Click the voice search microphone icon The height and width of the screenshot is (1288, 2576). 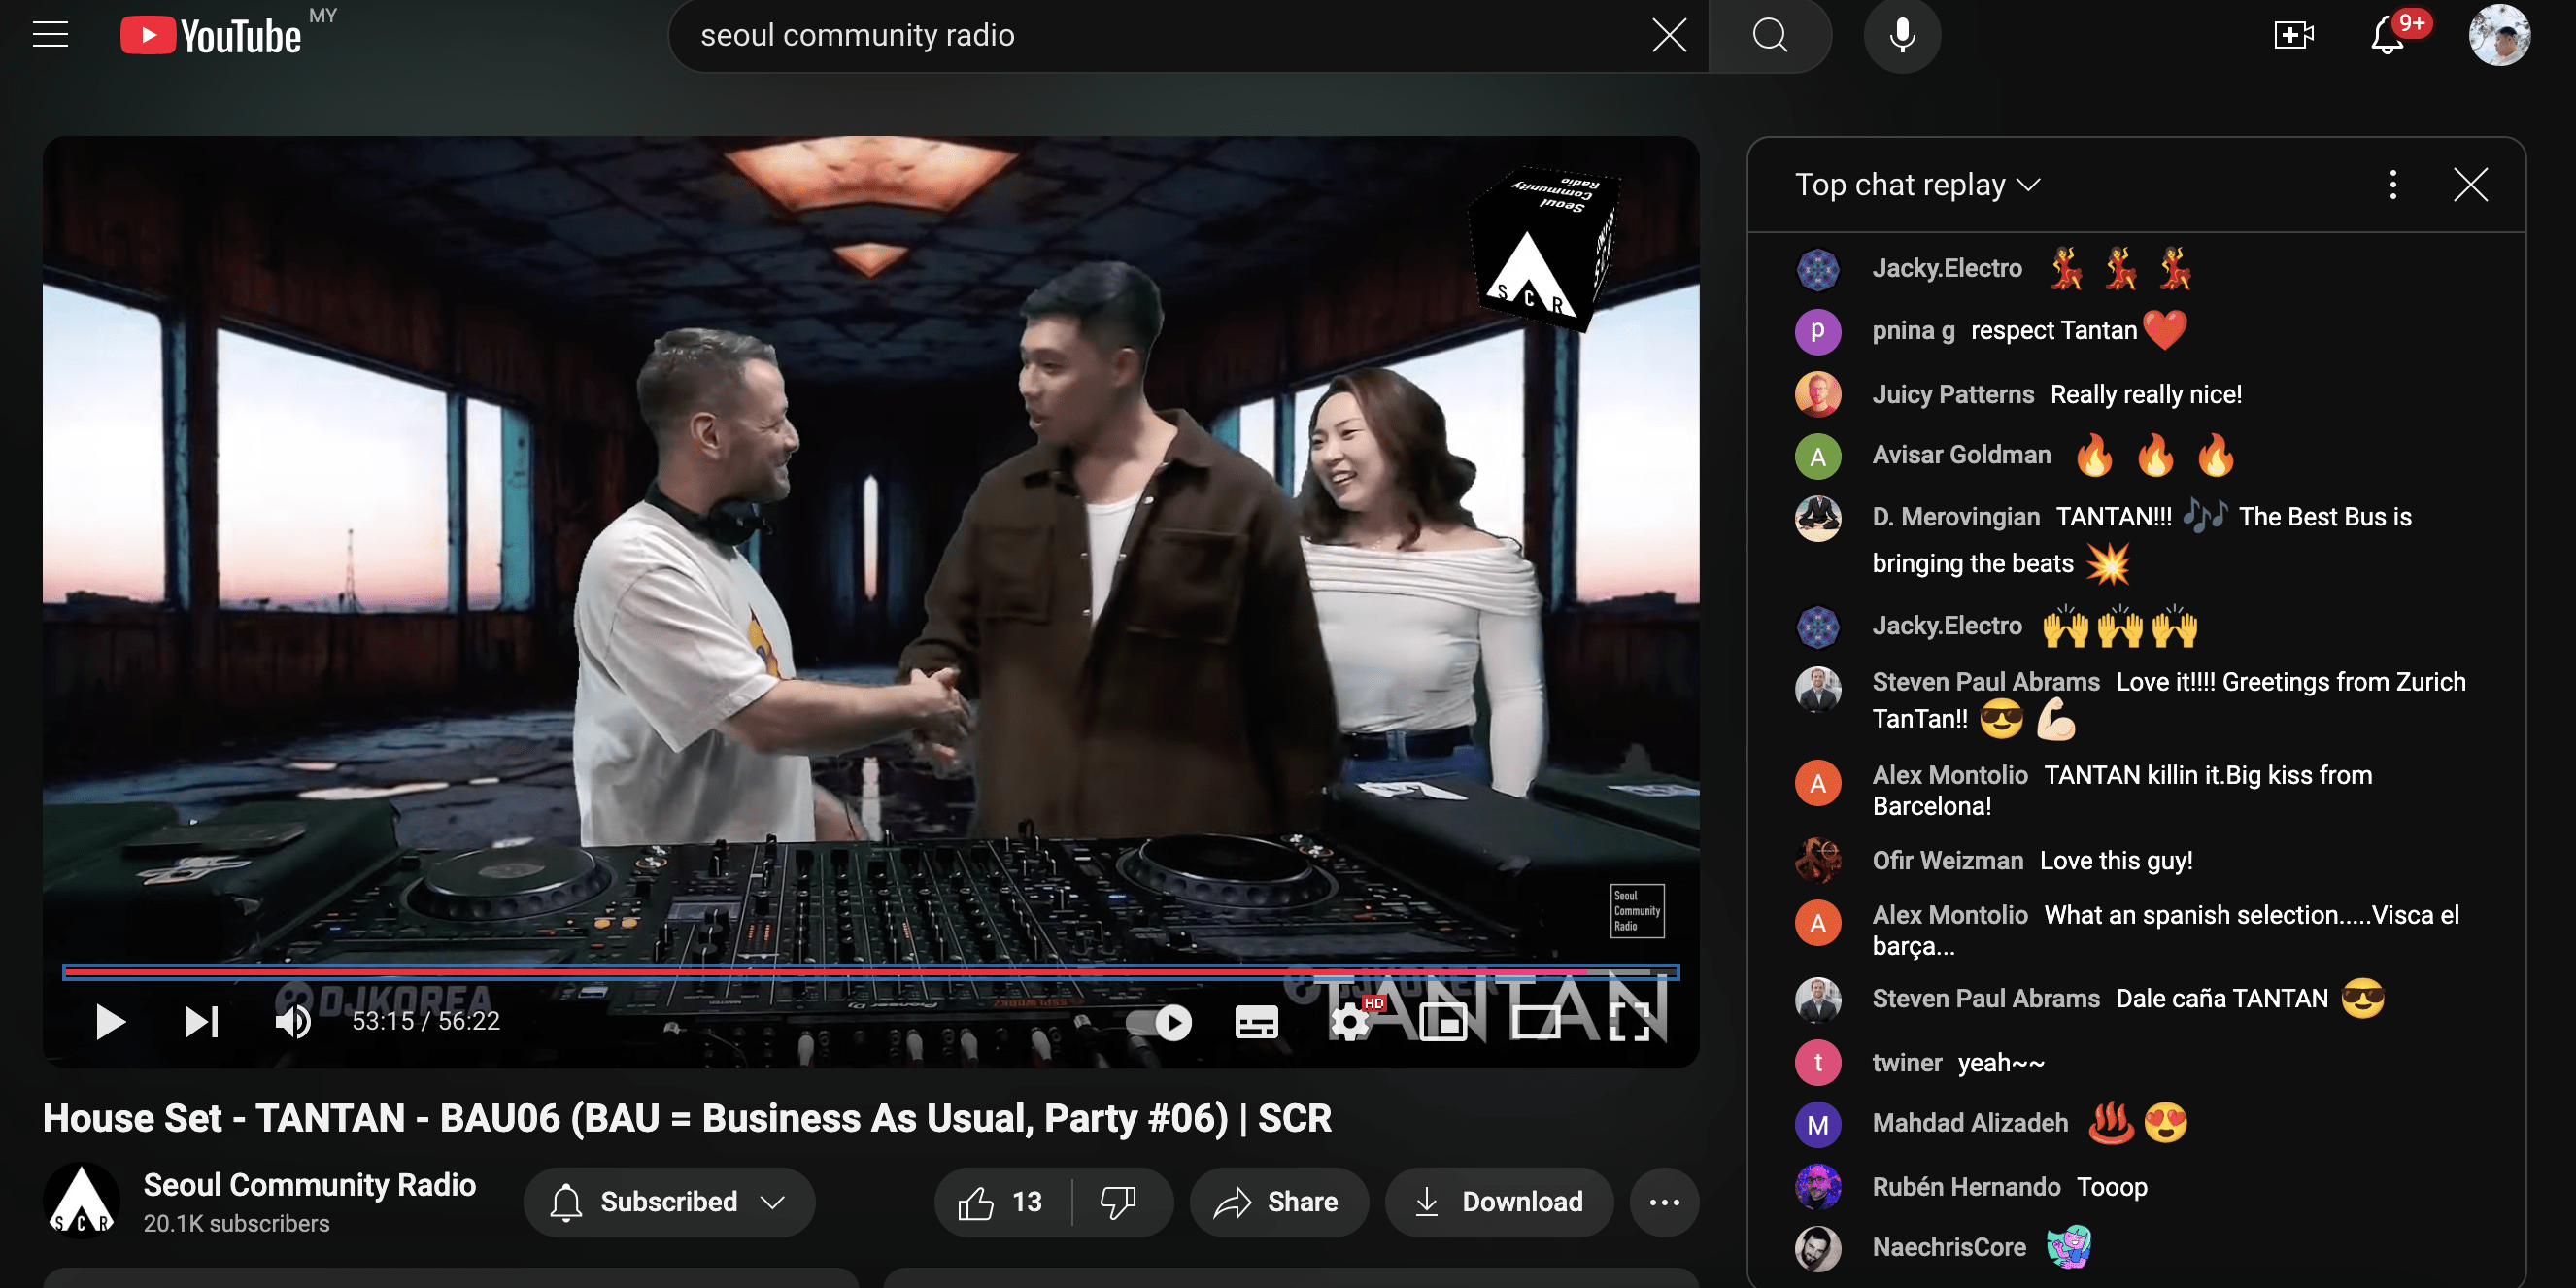tap(1902, 35)
